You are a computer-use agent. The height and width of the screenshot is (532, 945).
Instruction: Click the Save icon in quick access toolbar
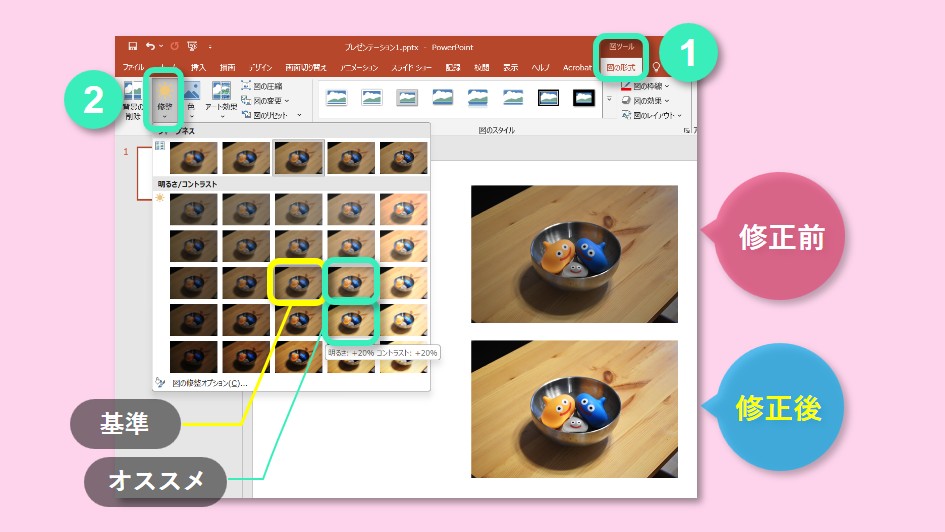click(133, 46)
